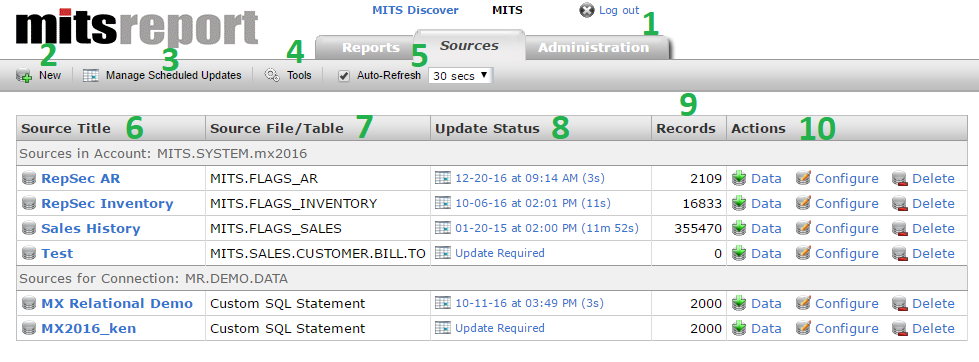The image size is (979, 362).
Task: Click the 355470 records value
Action: [698, 228]
